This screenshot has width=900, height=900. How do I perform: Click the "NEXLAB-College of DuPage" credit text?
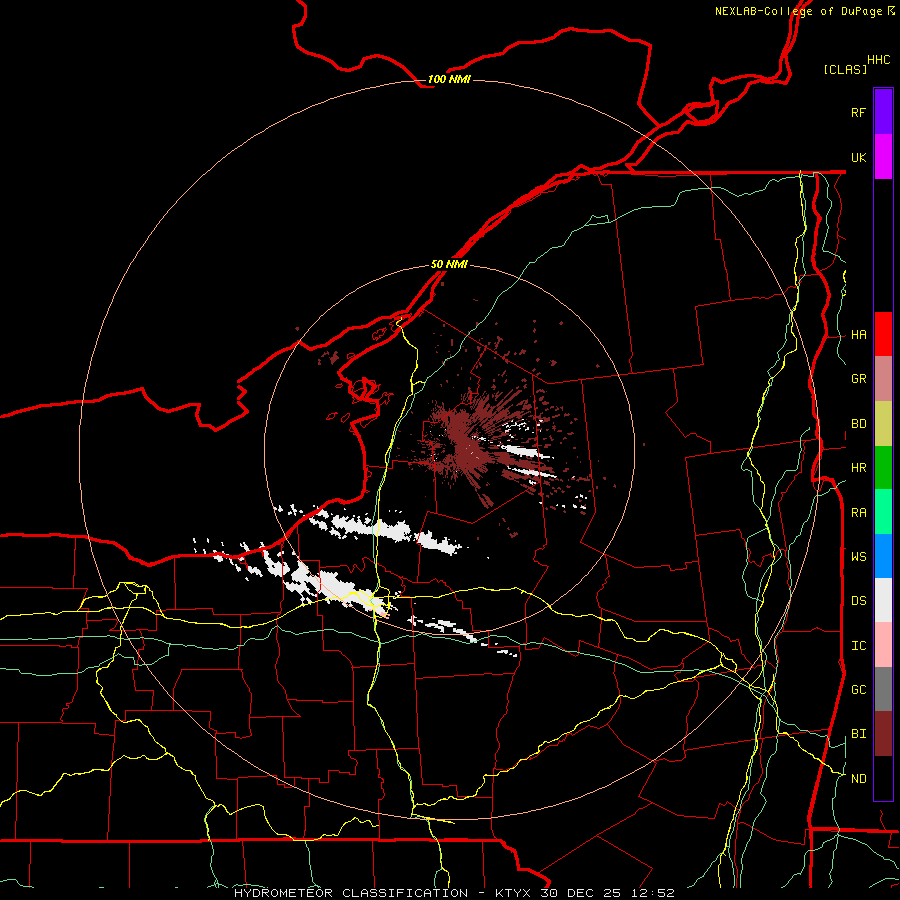[x=798, y=11]
